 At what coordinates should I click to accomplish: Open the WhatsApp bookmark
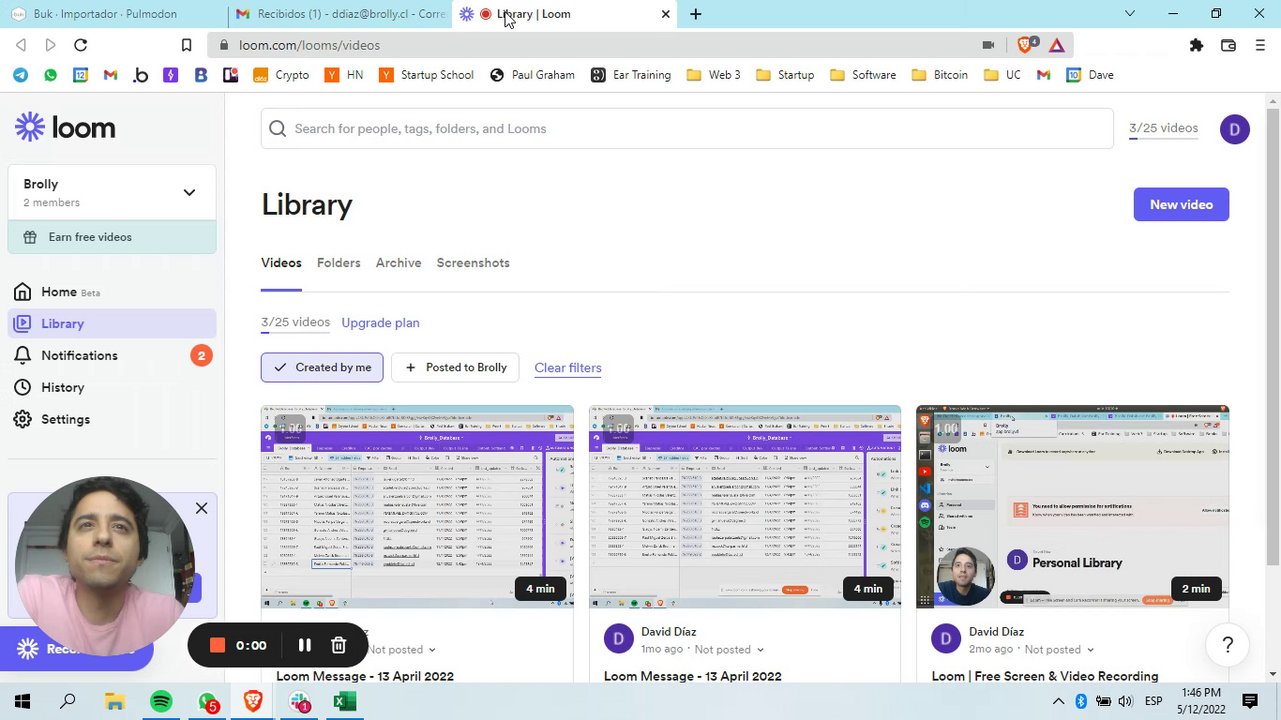click(50, 75)
